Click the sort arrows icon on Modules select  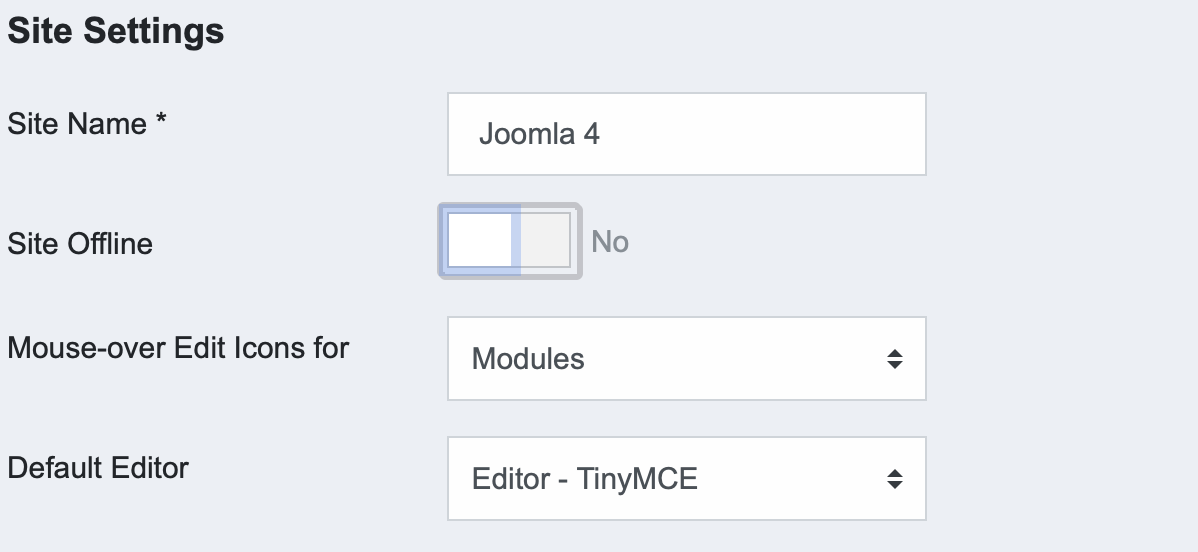tap(895, 359)
